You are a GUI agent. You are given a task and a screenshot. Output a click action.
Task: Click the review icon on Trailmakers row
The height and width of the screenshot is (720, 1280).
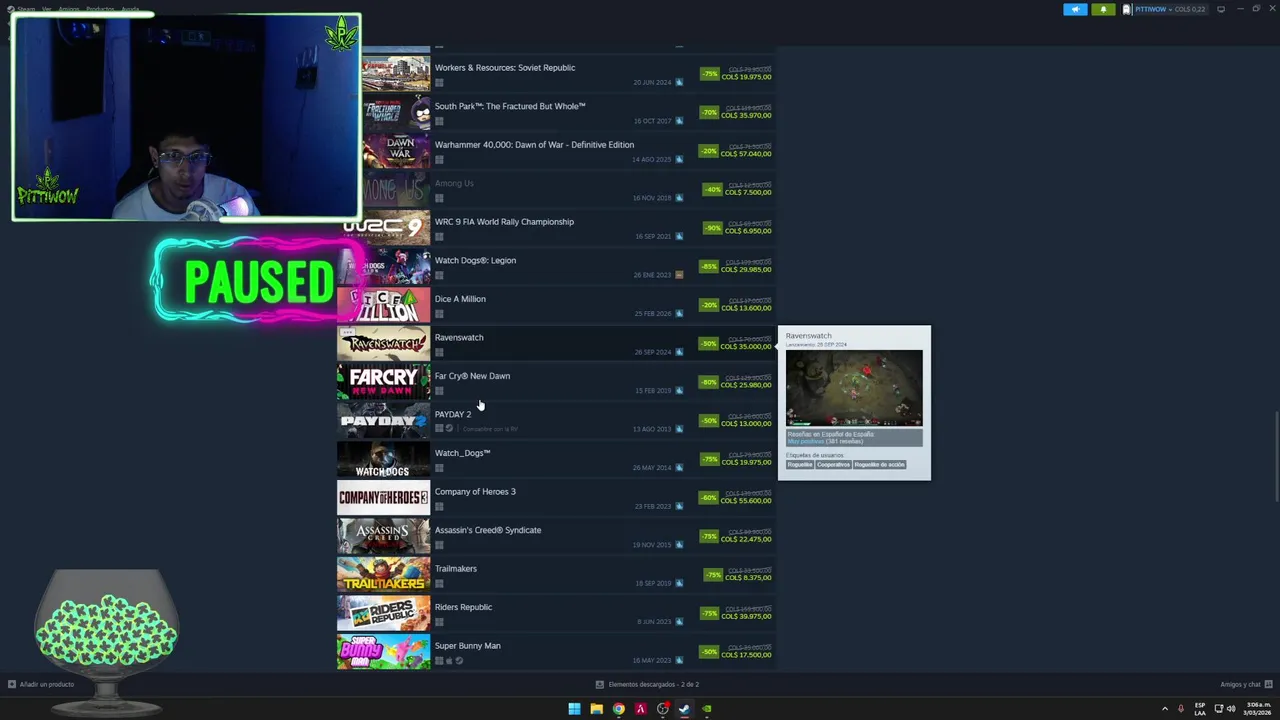[679, 583]
